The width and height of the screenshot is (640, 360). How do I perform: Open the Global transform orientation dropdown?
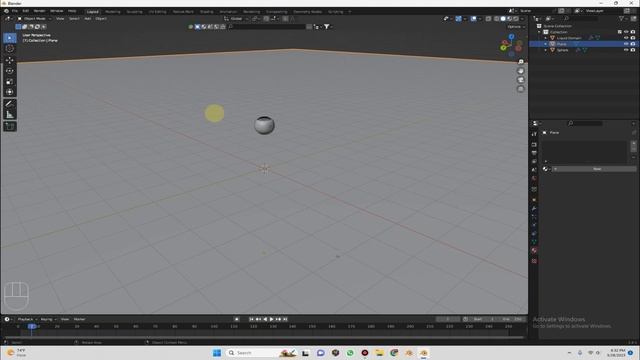click(236, 19)
